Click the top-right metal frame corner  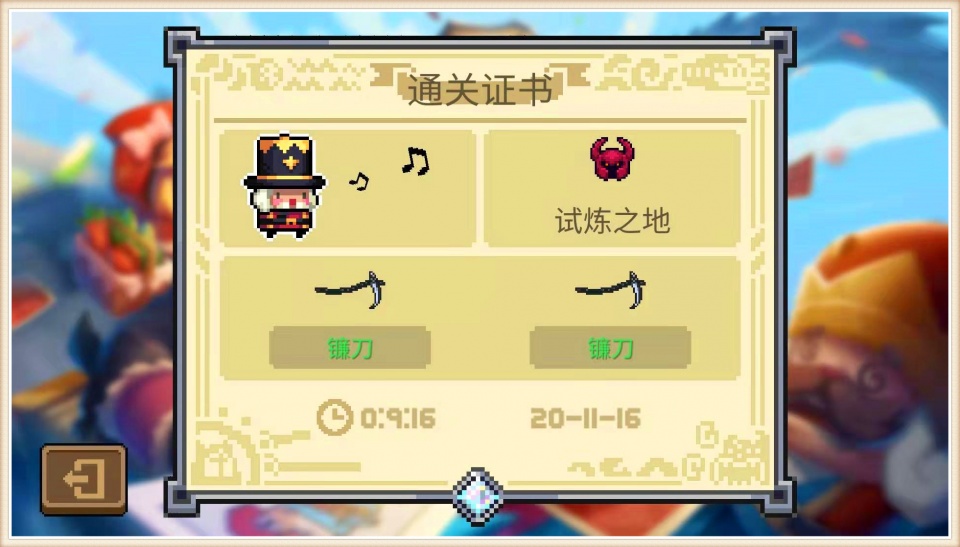778,45
